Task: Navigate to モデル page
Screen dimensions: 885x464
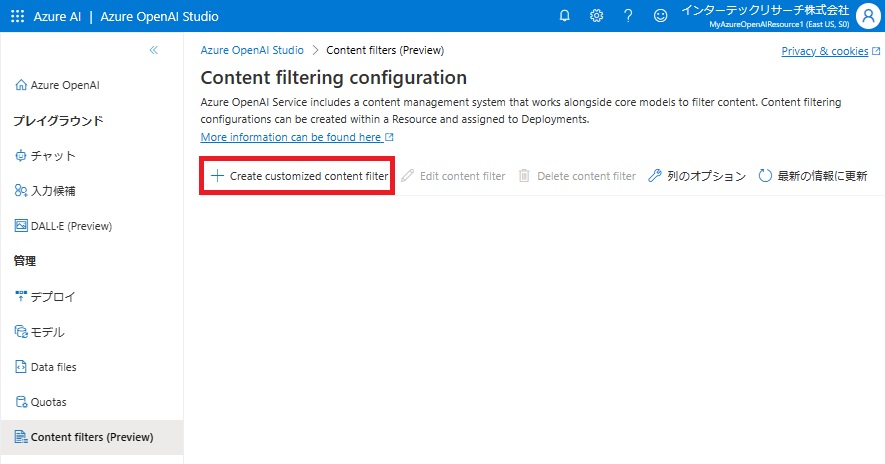Action: click(x=48, y=332)
